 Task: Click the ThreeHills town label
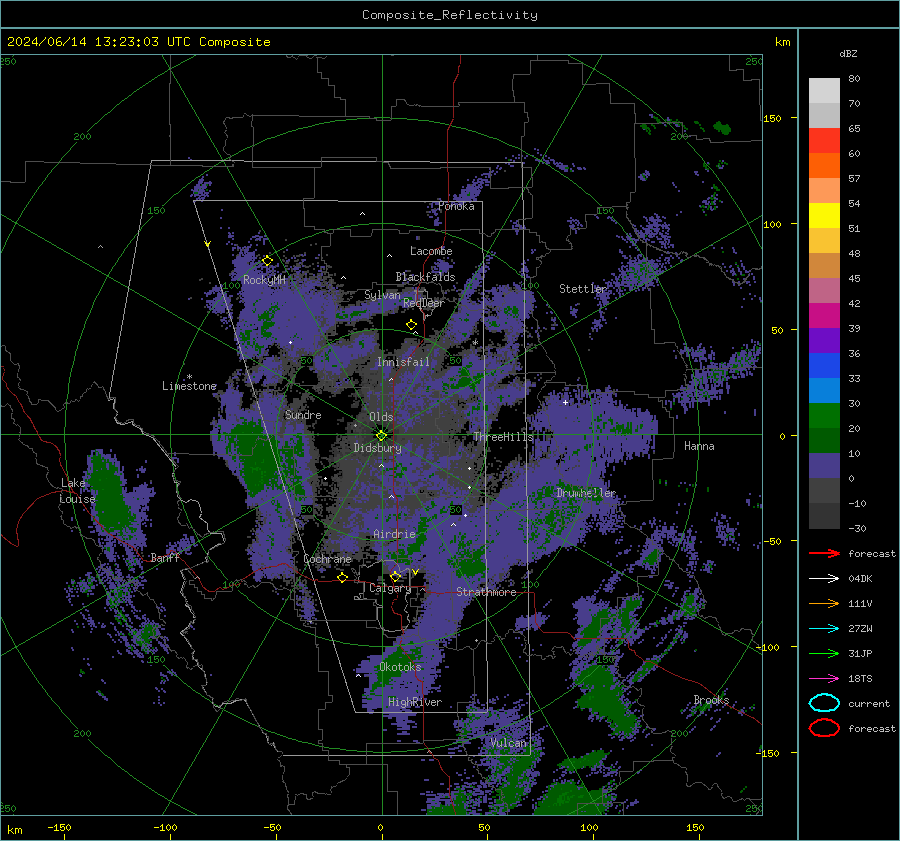click(503, 437)
